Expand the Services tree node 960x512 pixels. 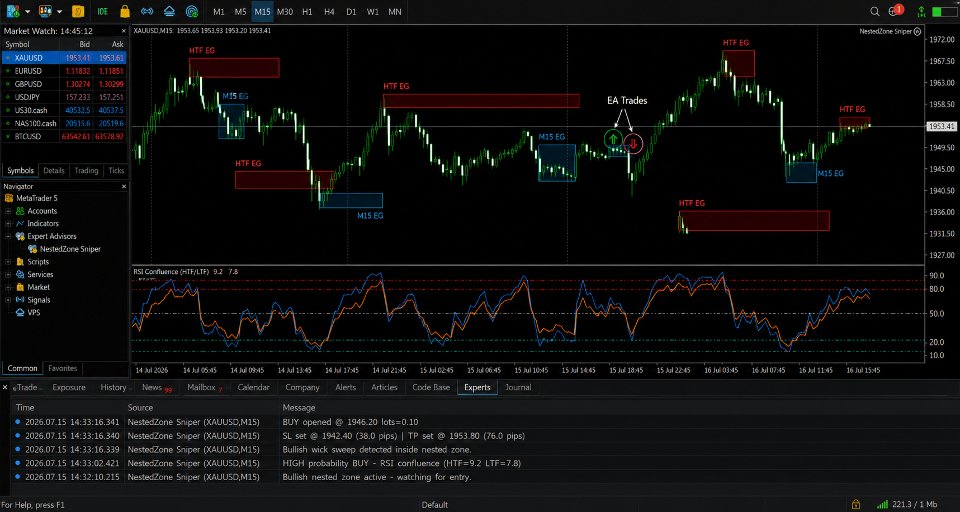click(9, 274)
